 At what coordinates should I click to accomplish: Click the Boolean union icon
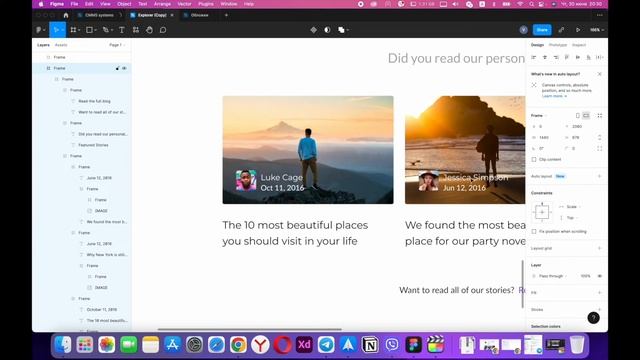[x=341, y=30]
